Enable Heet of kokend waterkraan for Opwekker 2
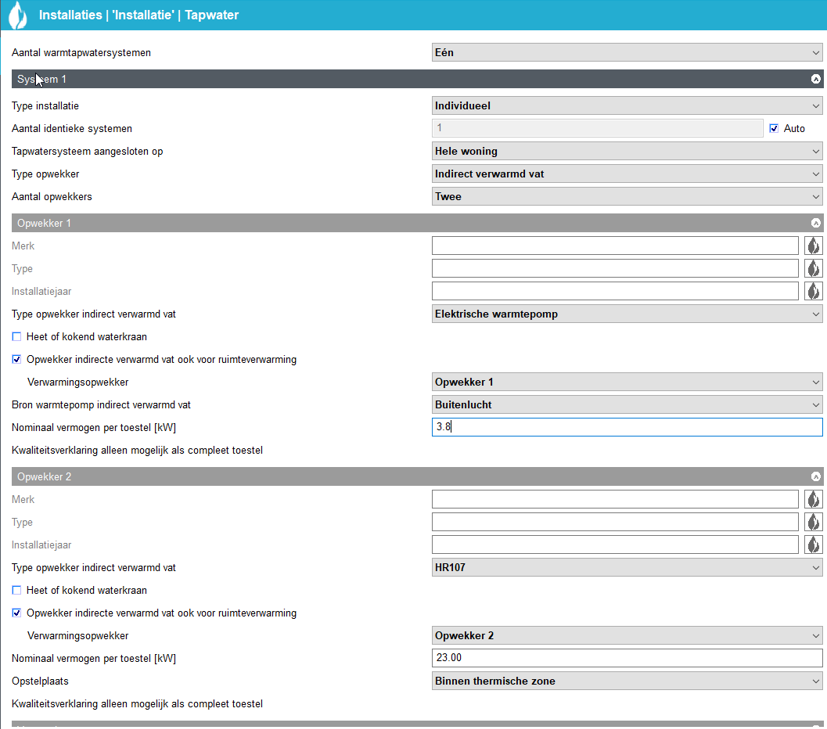 click(16, 590)
